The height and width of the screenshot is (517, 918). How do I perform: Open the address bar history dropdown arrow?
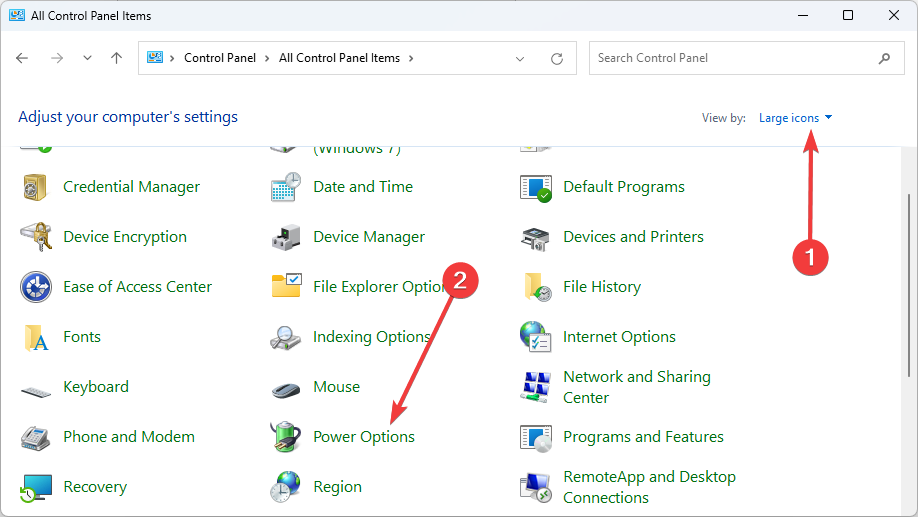(x=520, y=59)
